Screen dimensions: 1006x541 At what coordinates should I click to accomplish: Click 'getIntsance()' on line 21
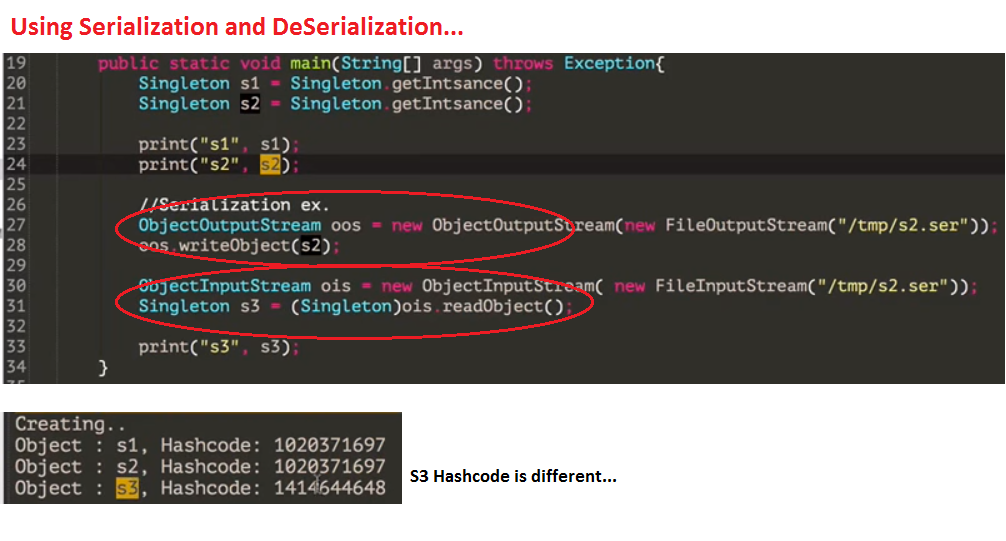(458, 104)
